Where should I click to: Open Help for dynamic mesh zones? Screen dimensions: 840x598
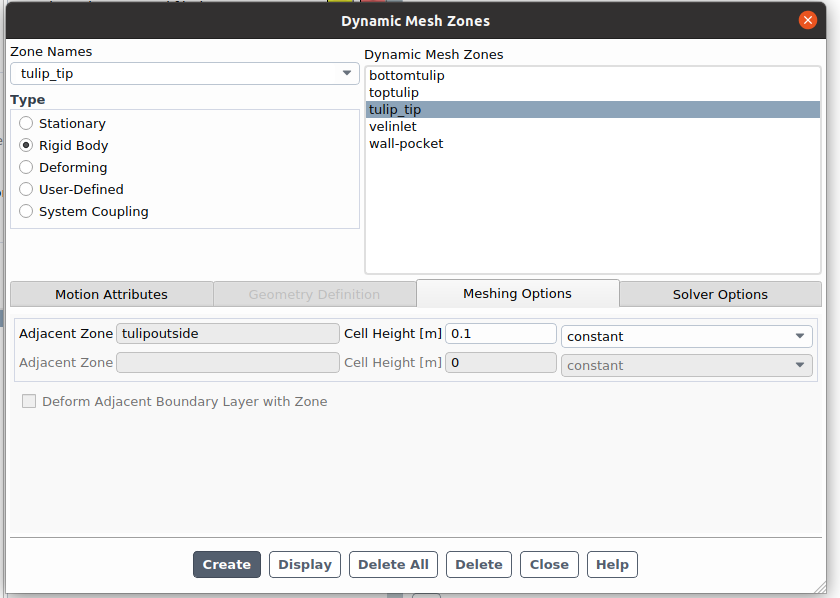click(612, 564)
